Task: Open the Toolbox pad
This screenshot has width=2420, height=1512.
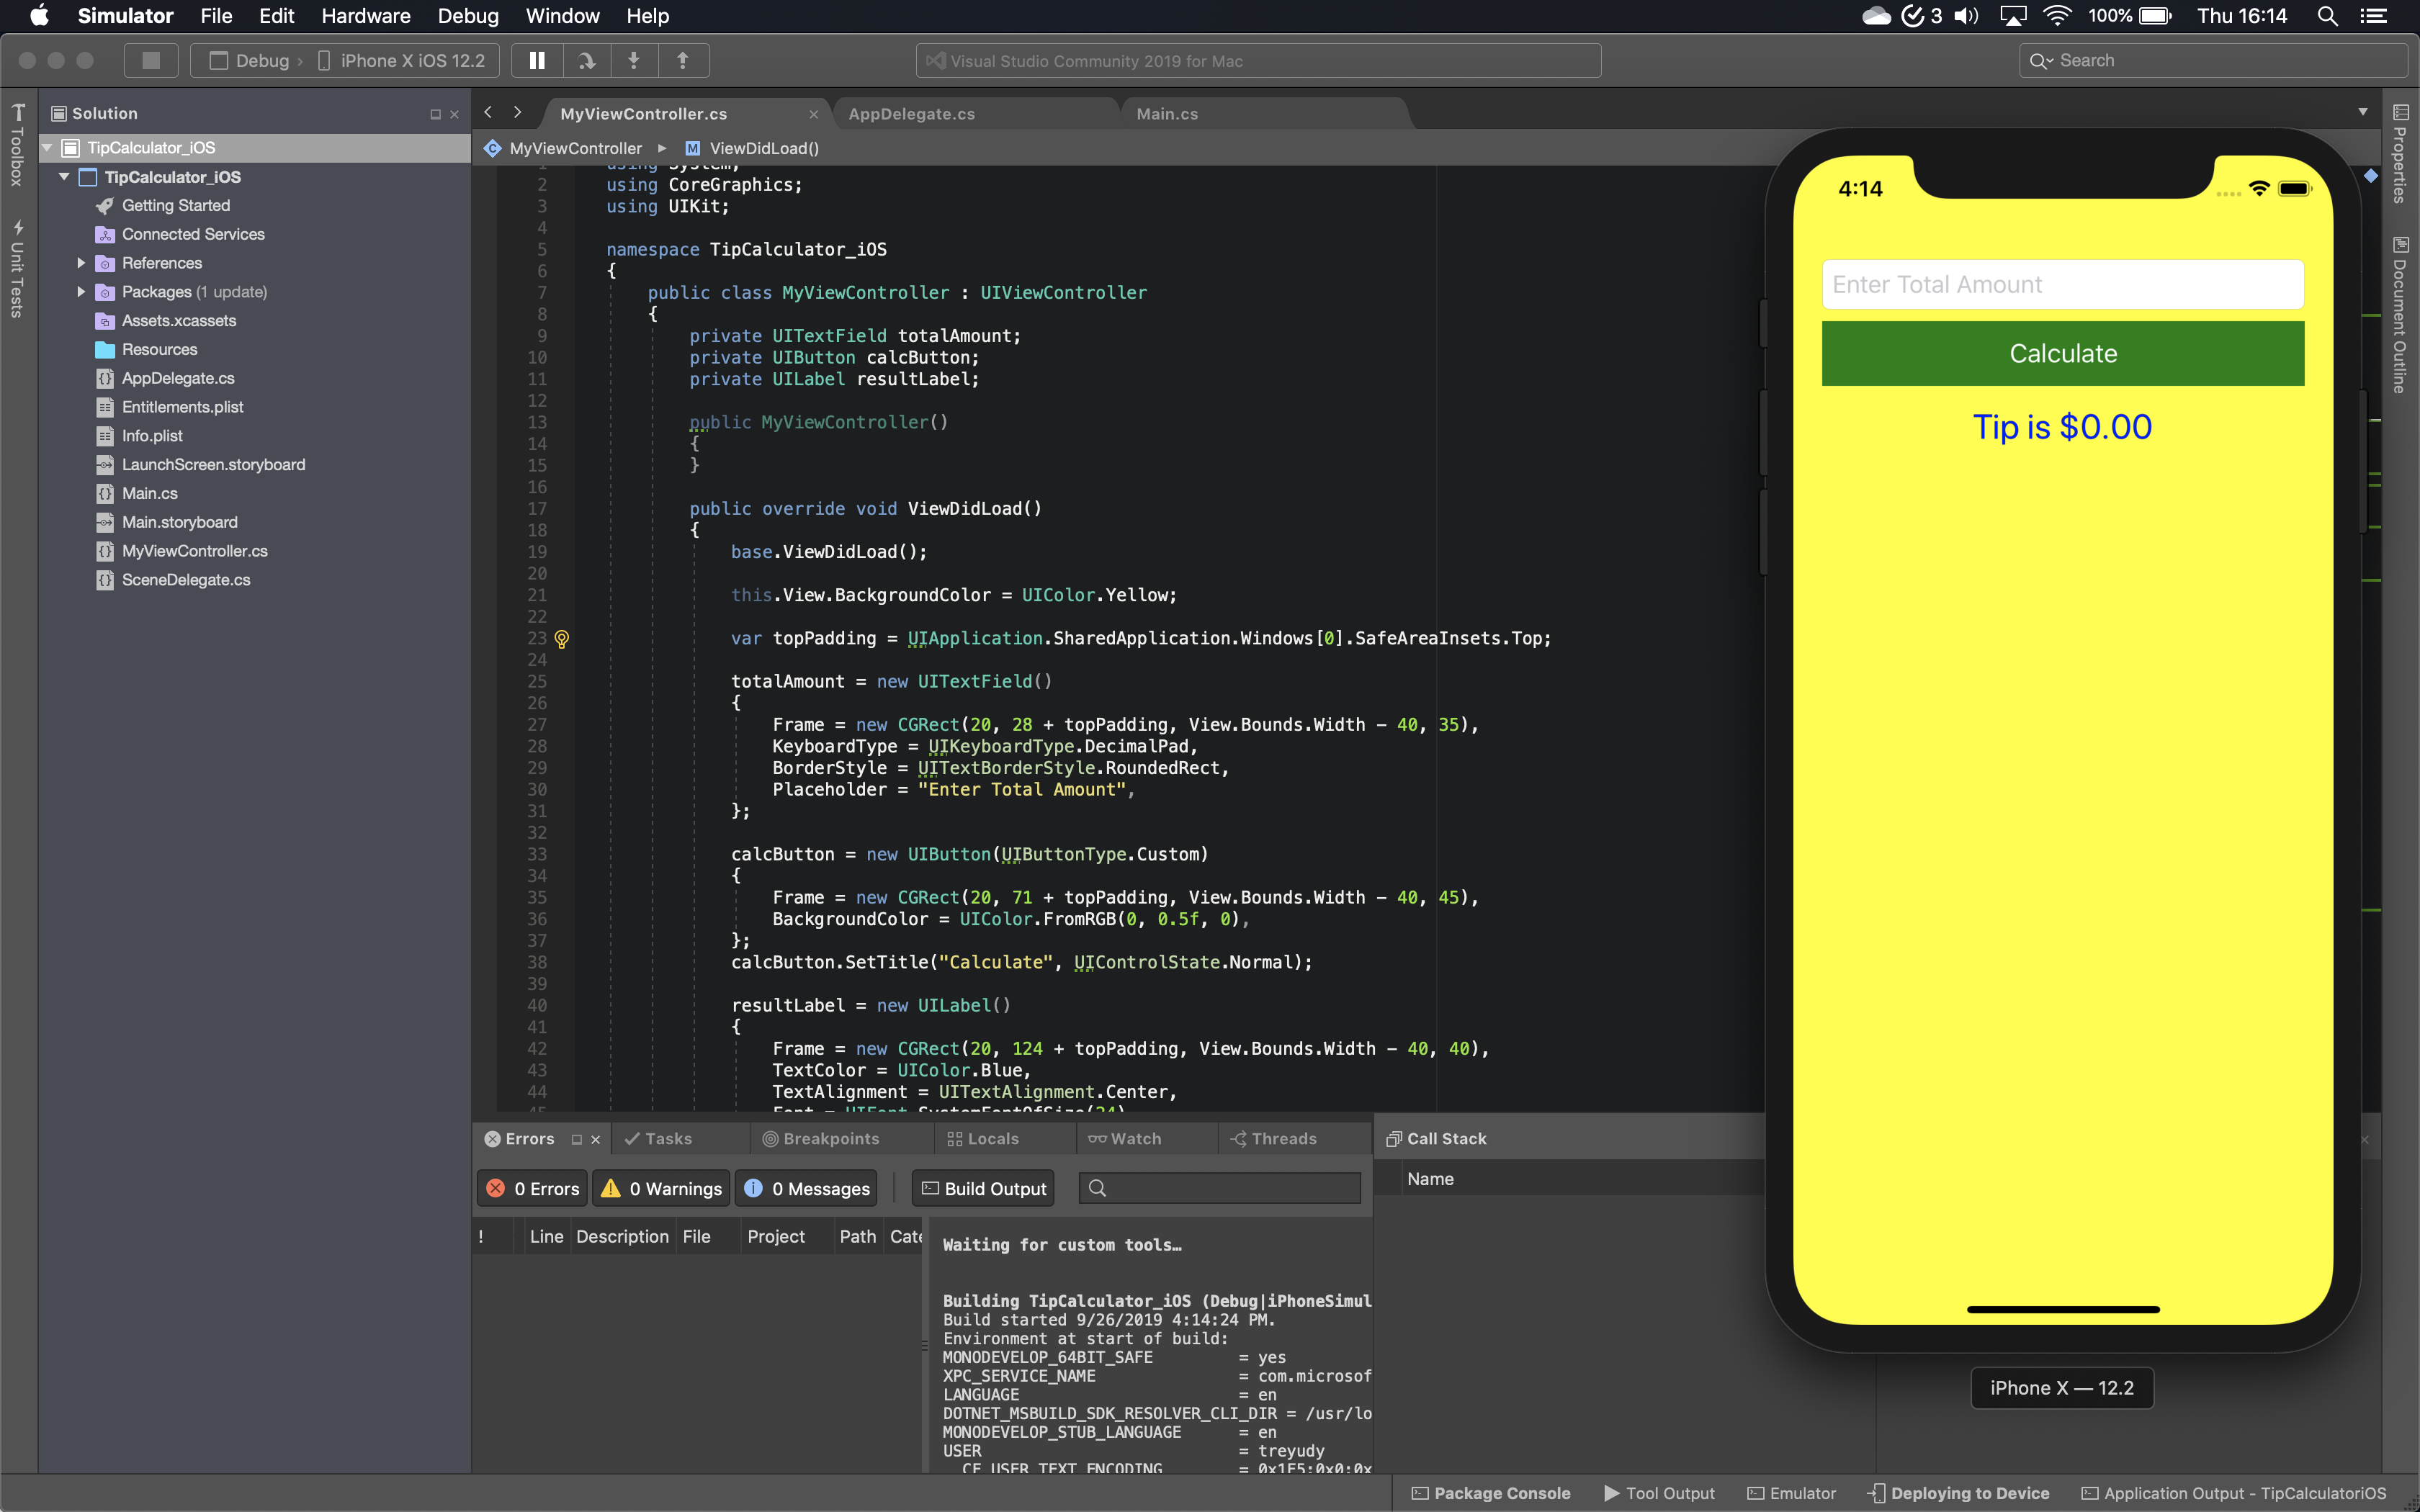Action: [x=17, y=140]
